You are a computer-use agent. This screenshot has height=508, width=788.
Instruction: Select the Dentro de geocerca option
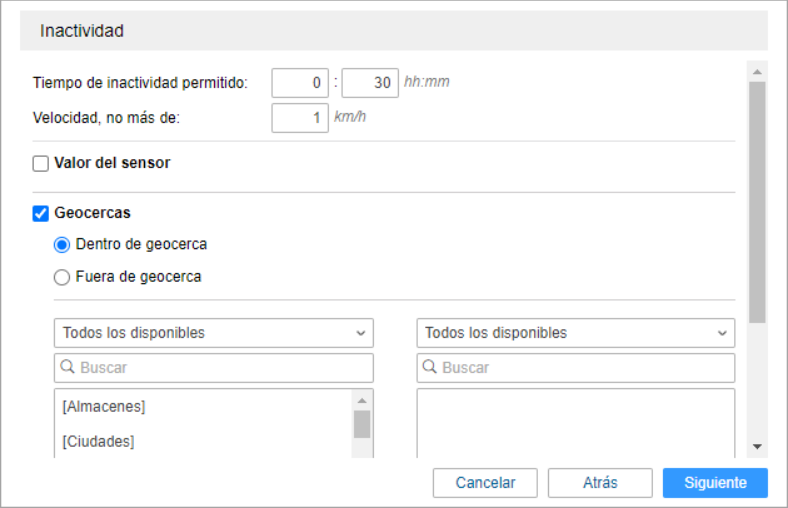(x=62, y=245)
